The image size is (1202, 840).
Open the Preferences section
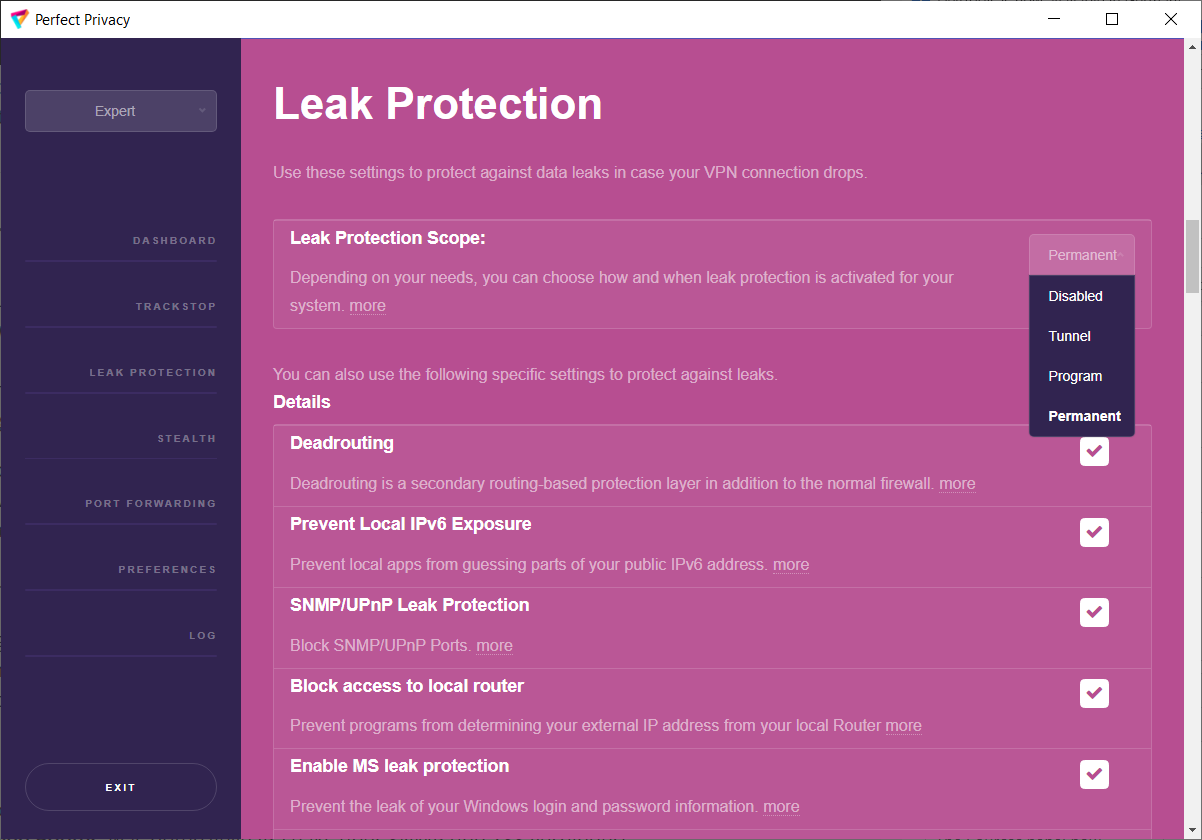[x=167, y=570]
